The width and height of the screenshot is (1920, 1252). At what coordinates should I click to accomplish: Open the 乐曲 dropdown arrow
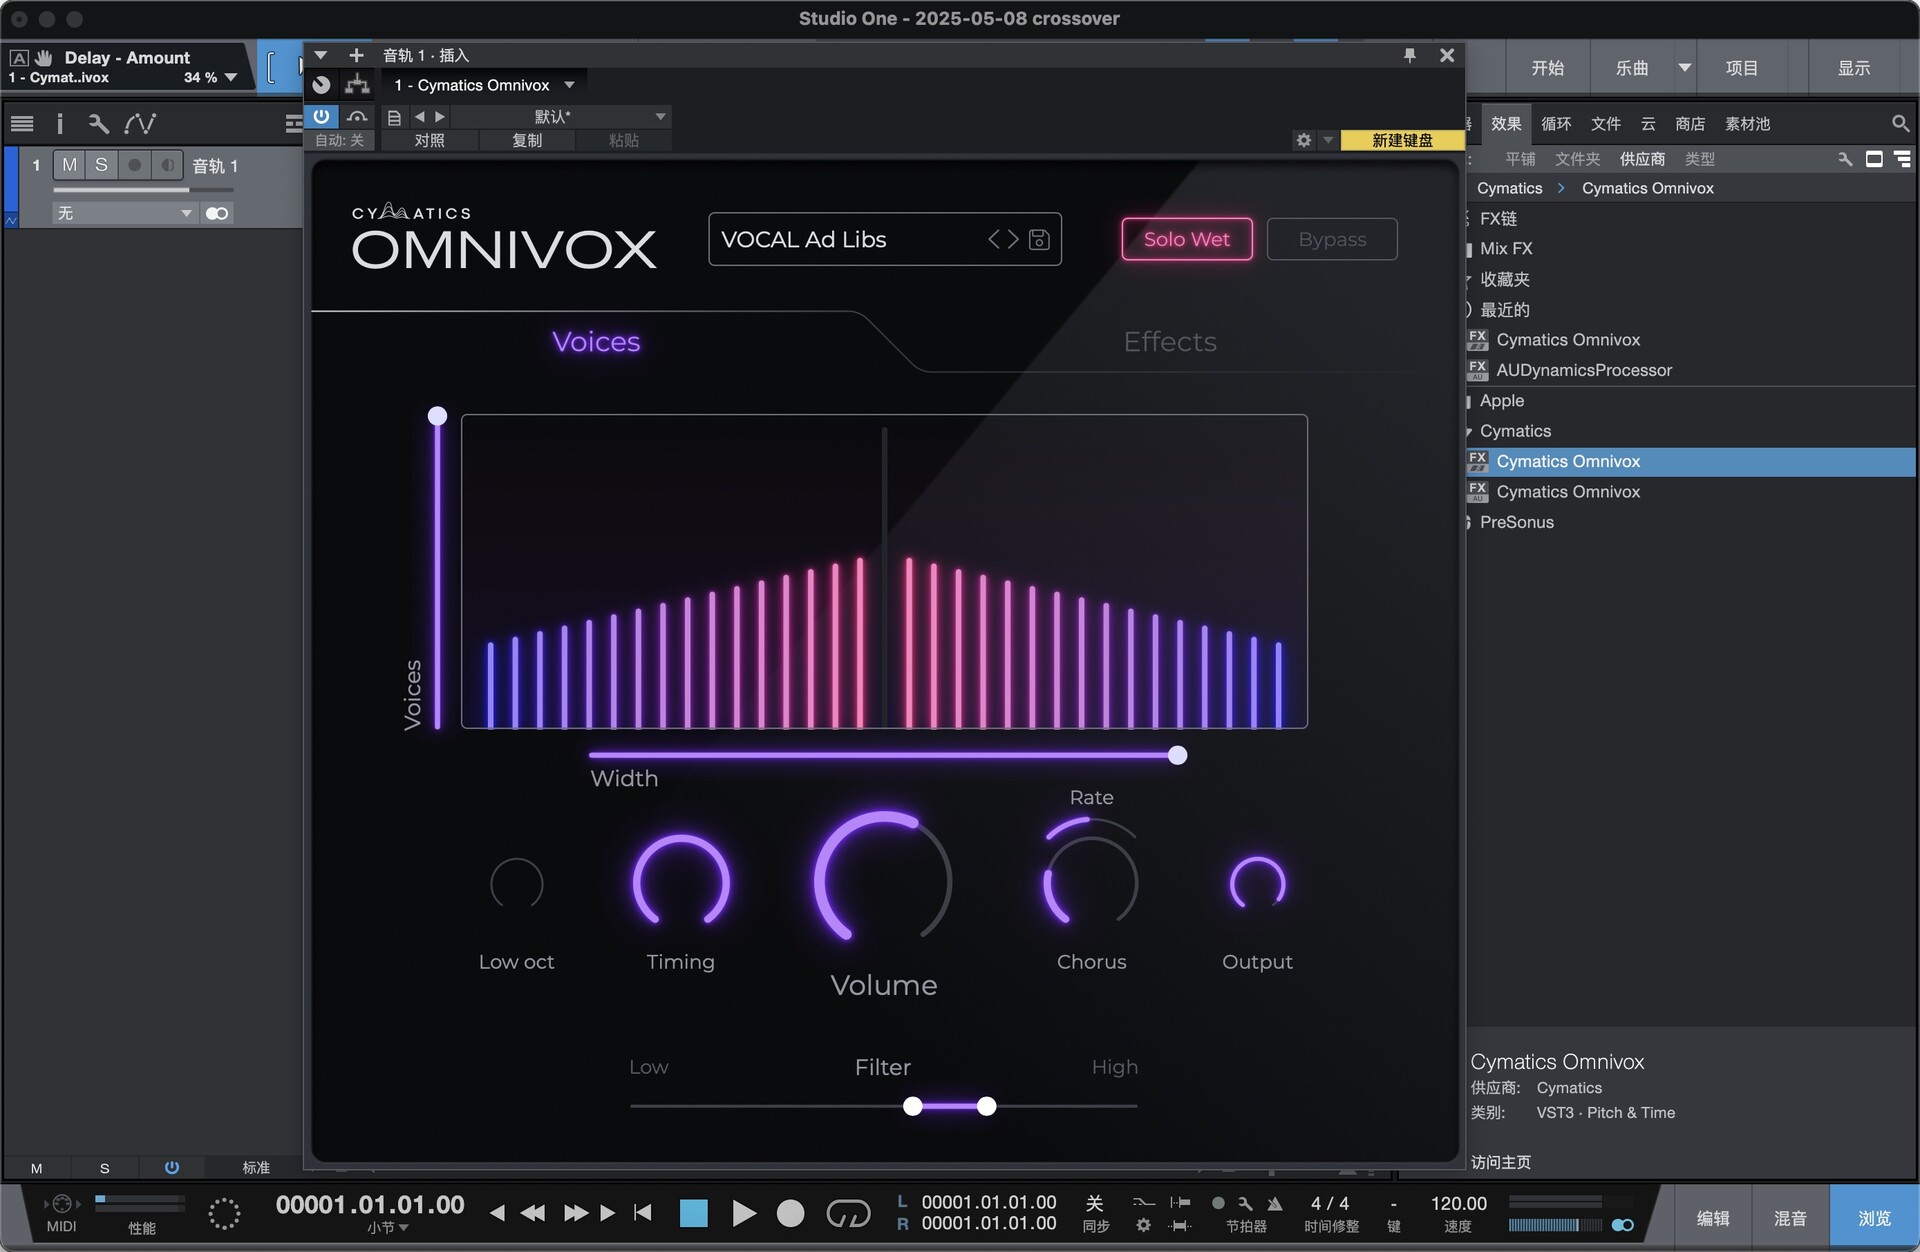pyautogui.click(x=1685, y=68)
